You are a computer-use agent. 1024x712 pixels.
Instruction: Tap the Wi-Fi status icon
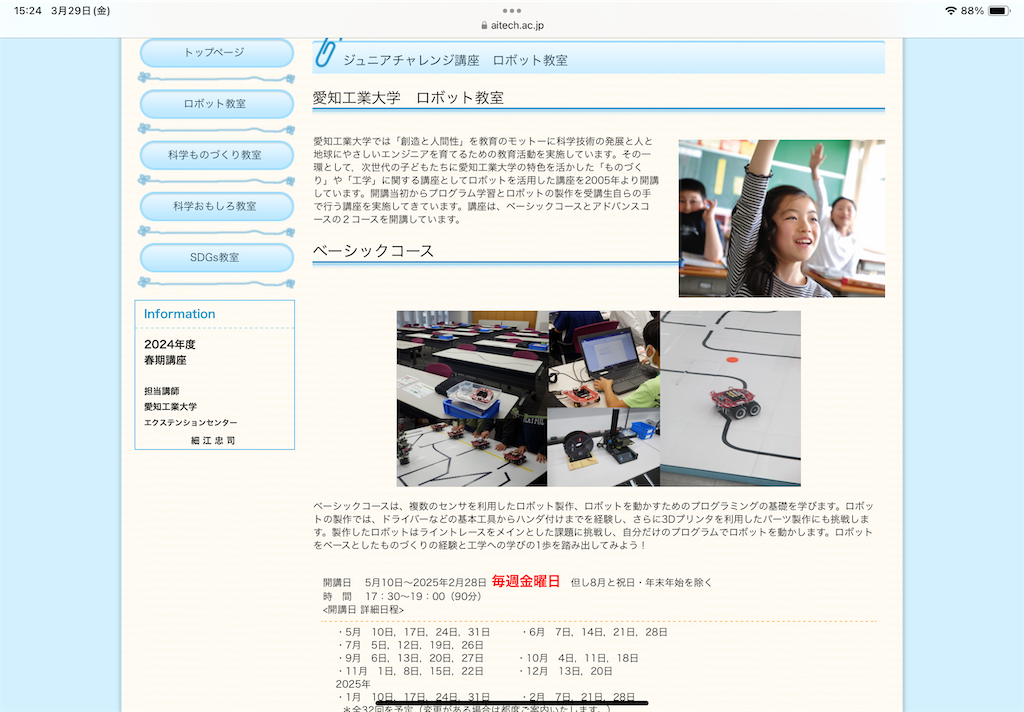950,10
